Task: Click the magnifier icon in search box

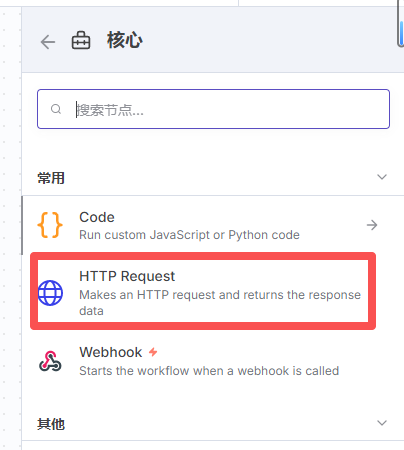Action: [56, 109]
